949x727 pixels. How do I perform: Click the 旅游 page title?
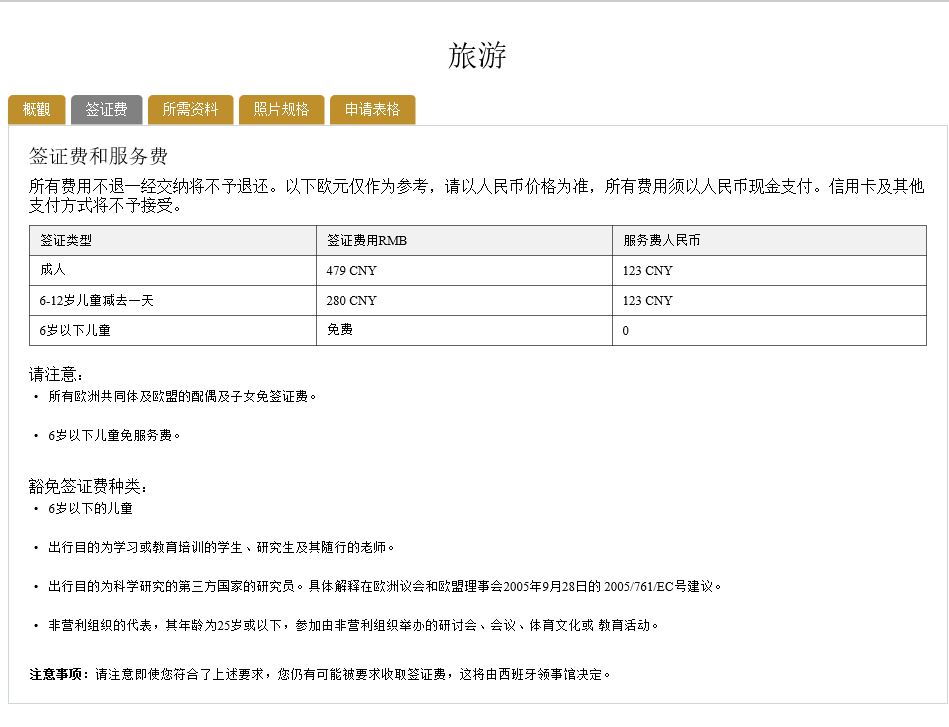coord(477,56)
